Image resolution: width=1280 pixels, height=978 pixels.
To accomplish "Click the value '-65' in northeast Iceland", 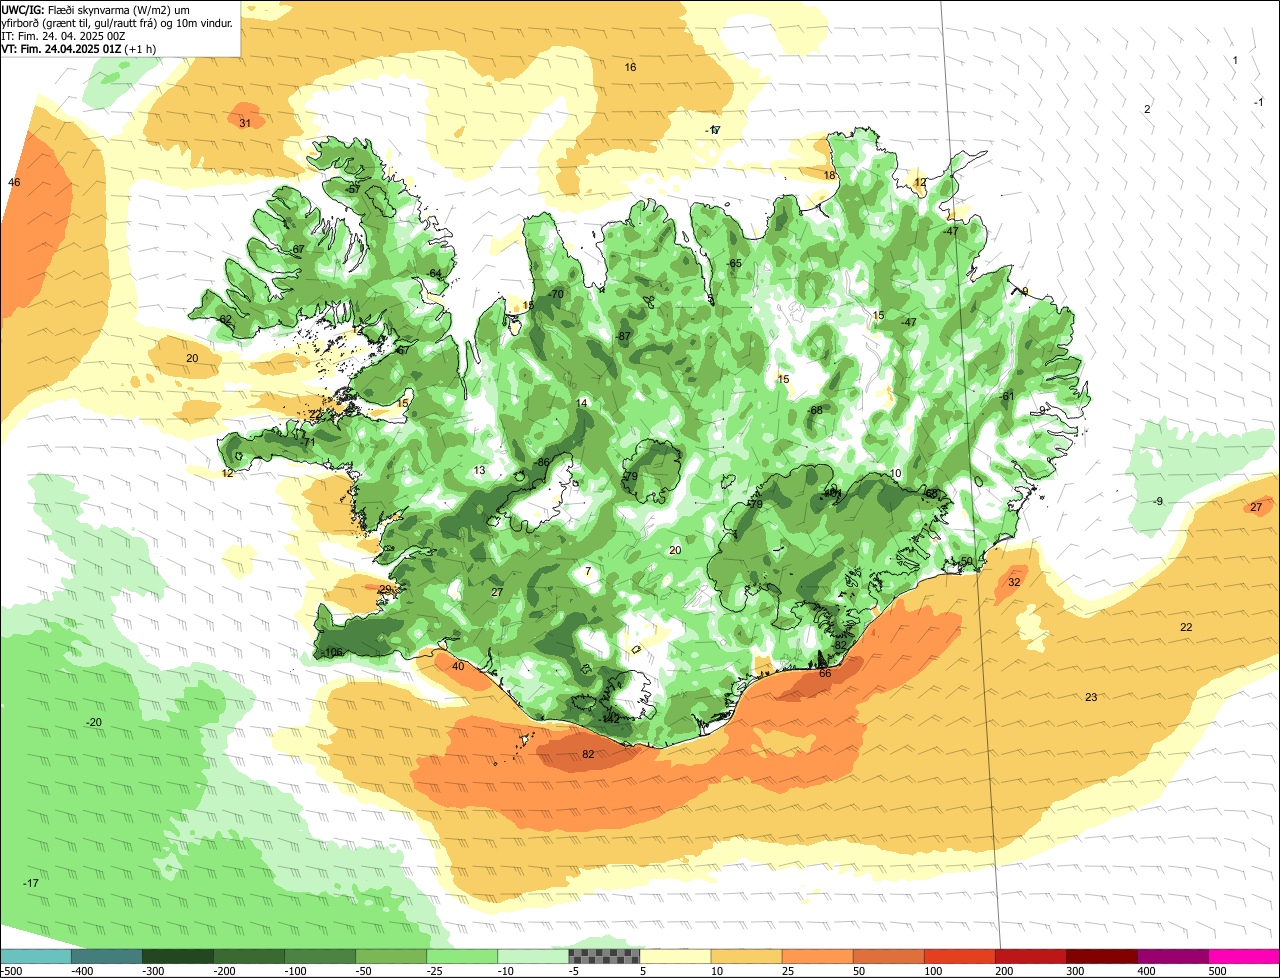I will [x=734, y=264].
